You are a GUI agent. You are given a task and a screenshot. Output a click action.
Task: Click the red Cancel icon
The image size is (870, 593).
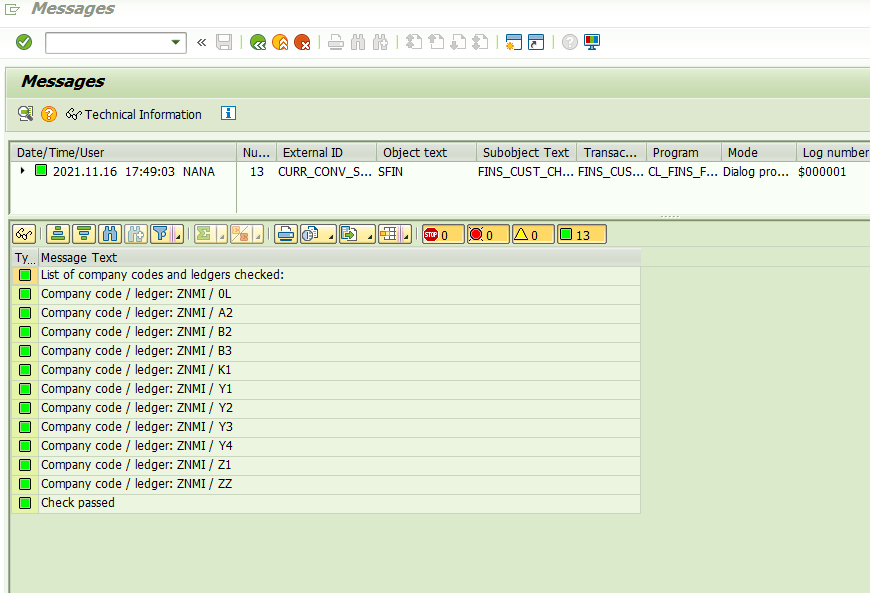click(302, 42)
